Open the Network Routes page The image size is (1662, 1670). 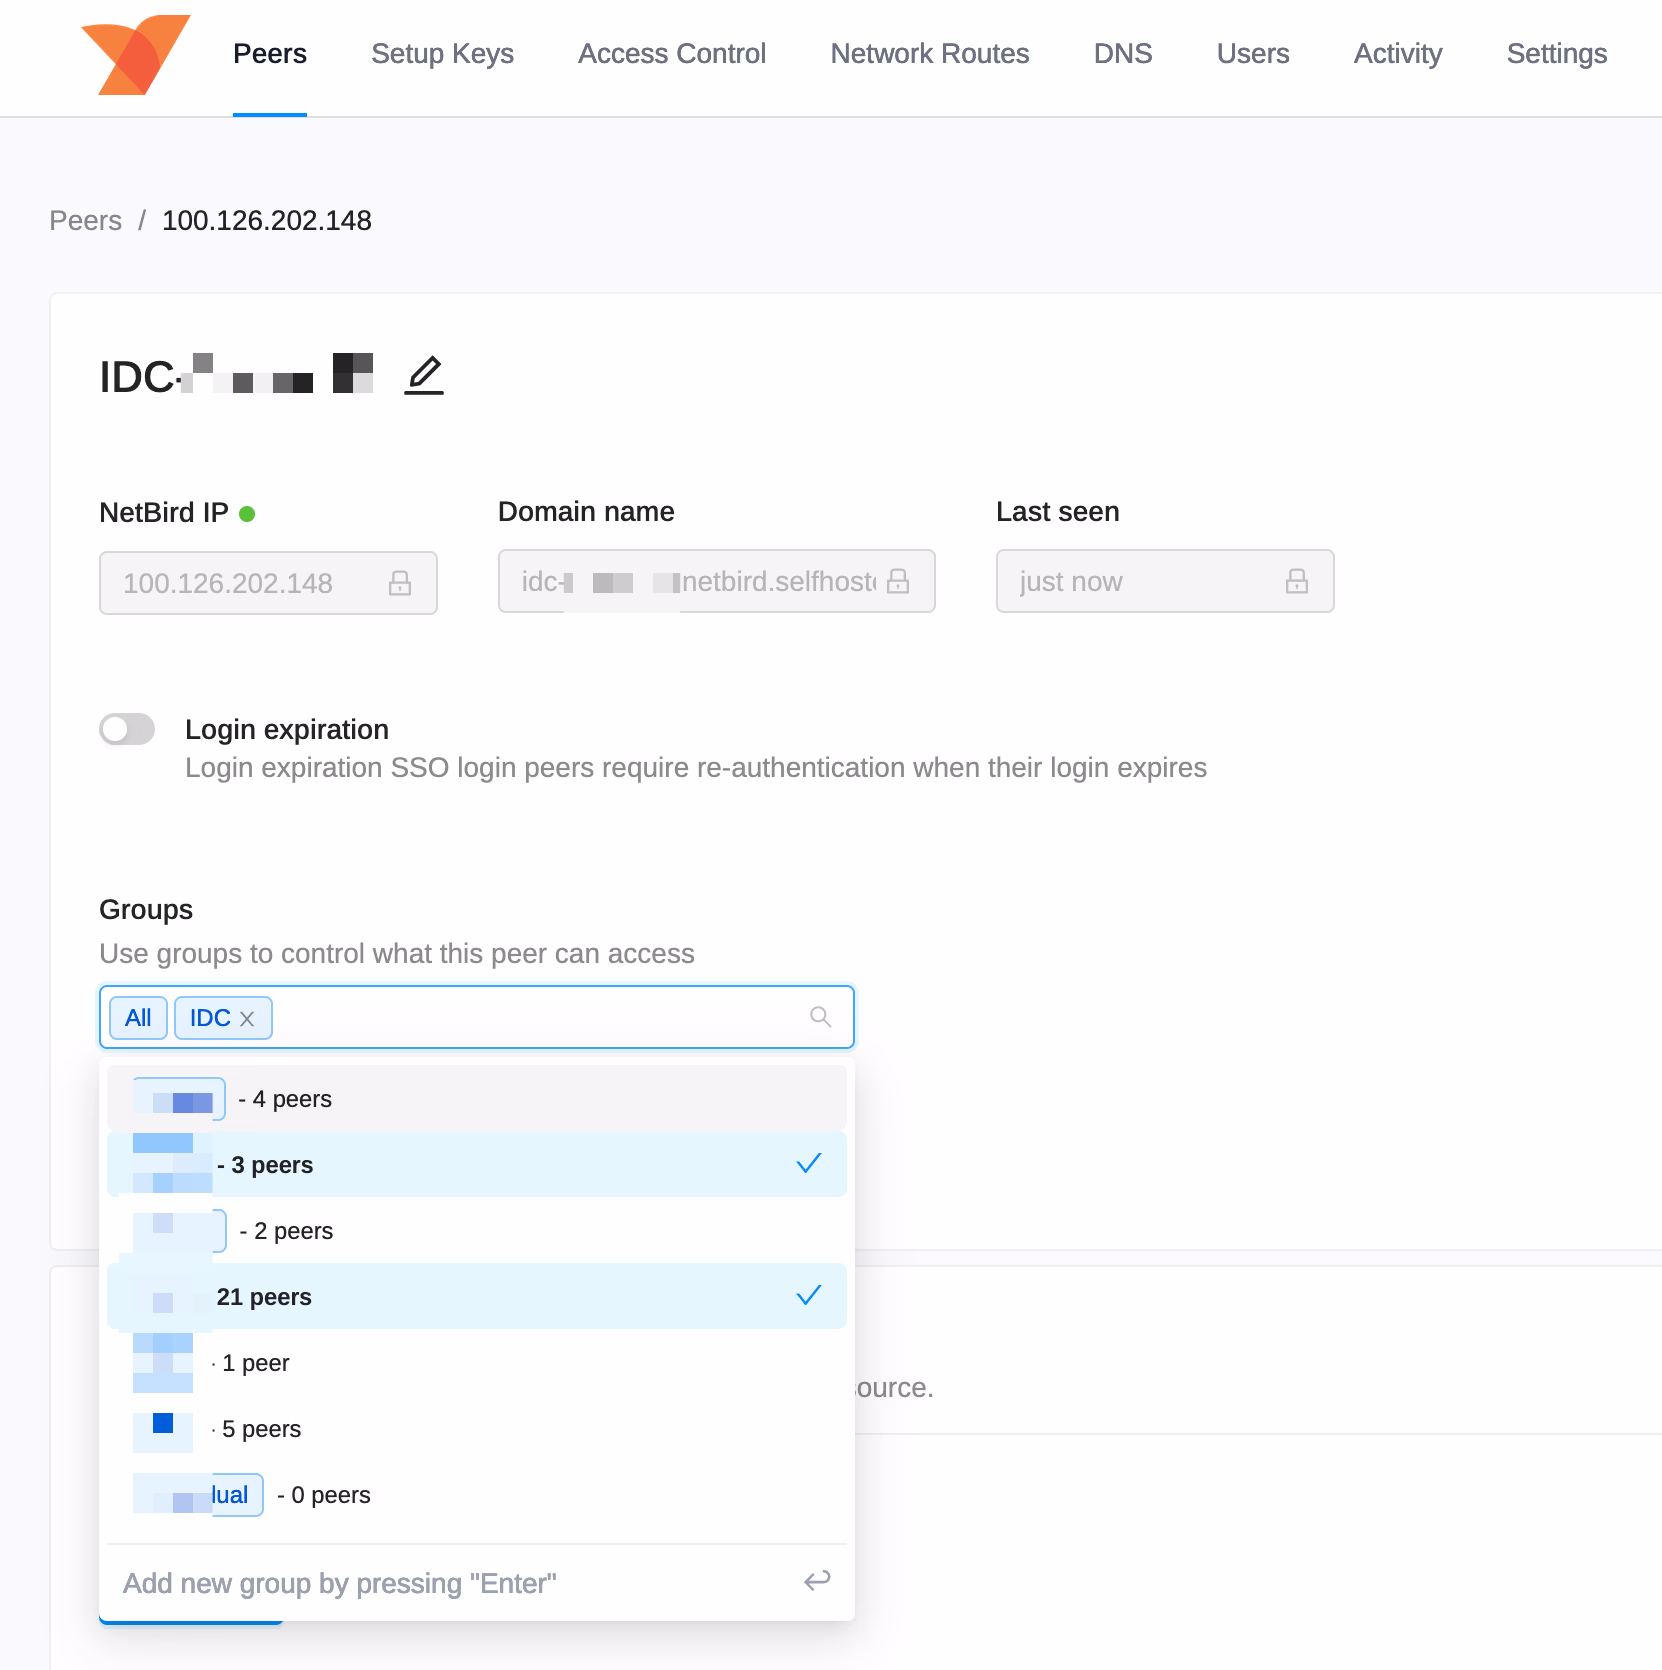tap(929, 54)
